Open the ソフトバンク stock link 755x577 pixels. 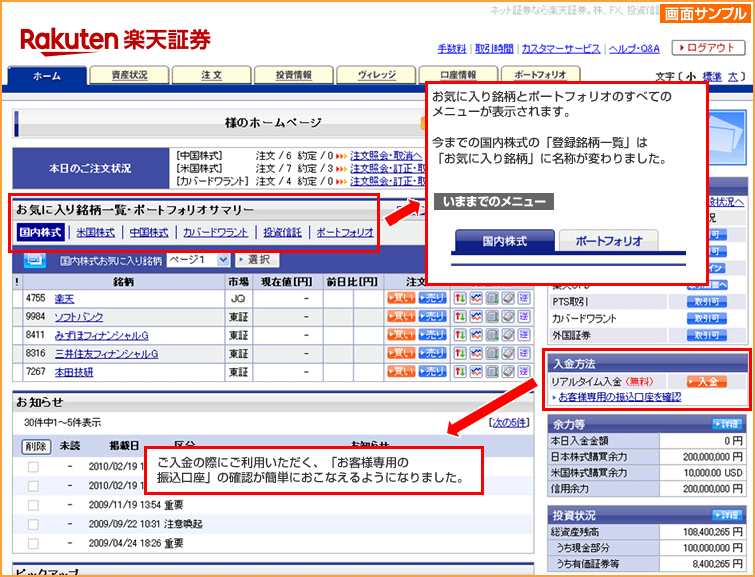79,317
